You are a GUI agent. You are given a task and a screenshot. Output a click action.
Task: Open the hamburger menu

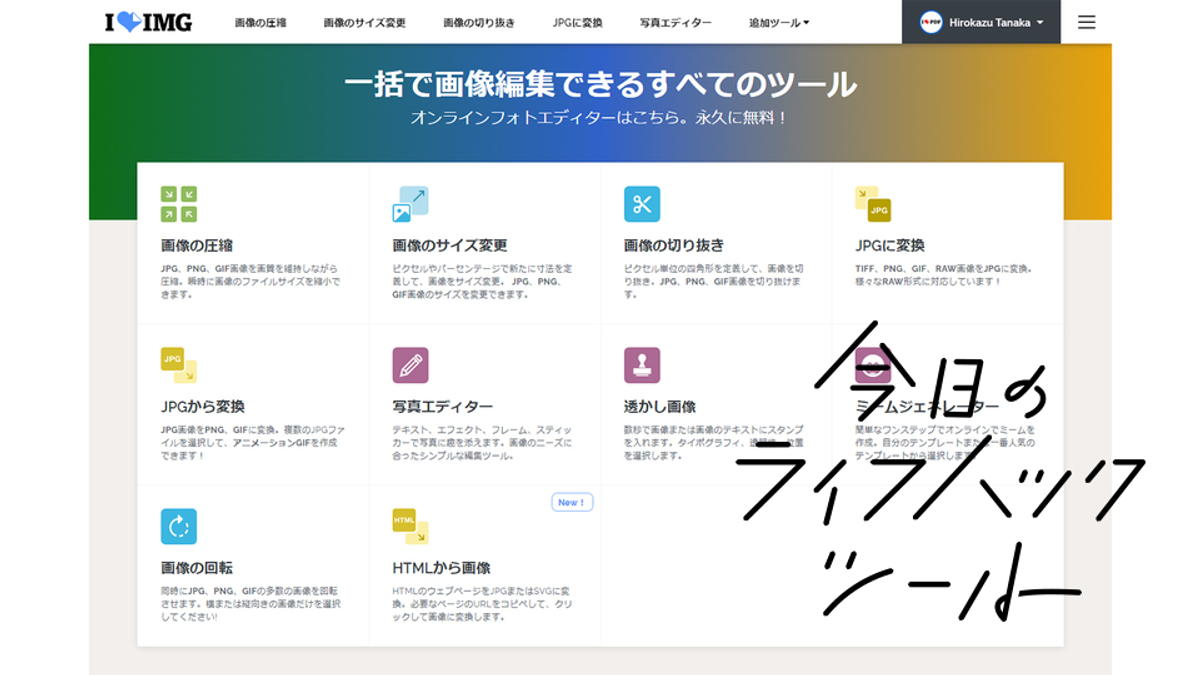point(1086,22)
